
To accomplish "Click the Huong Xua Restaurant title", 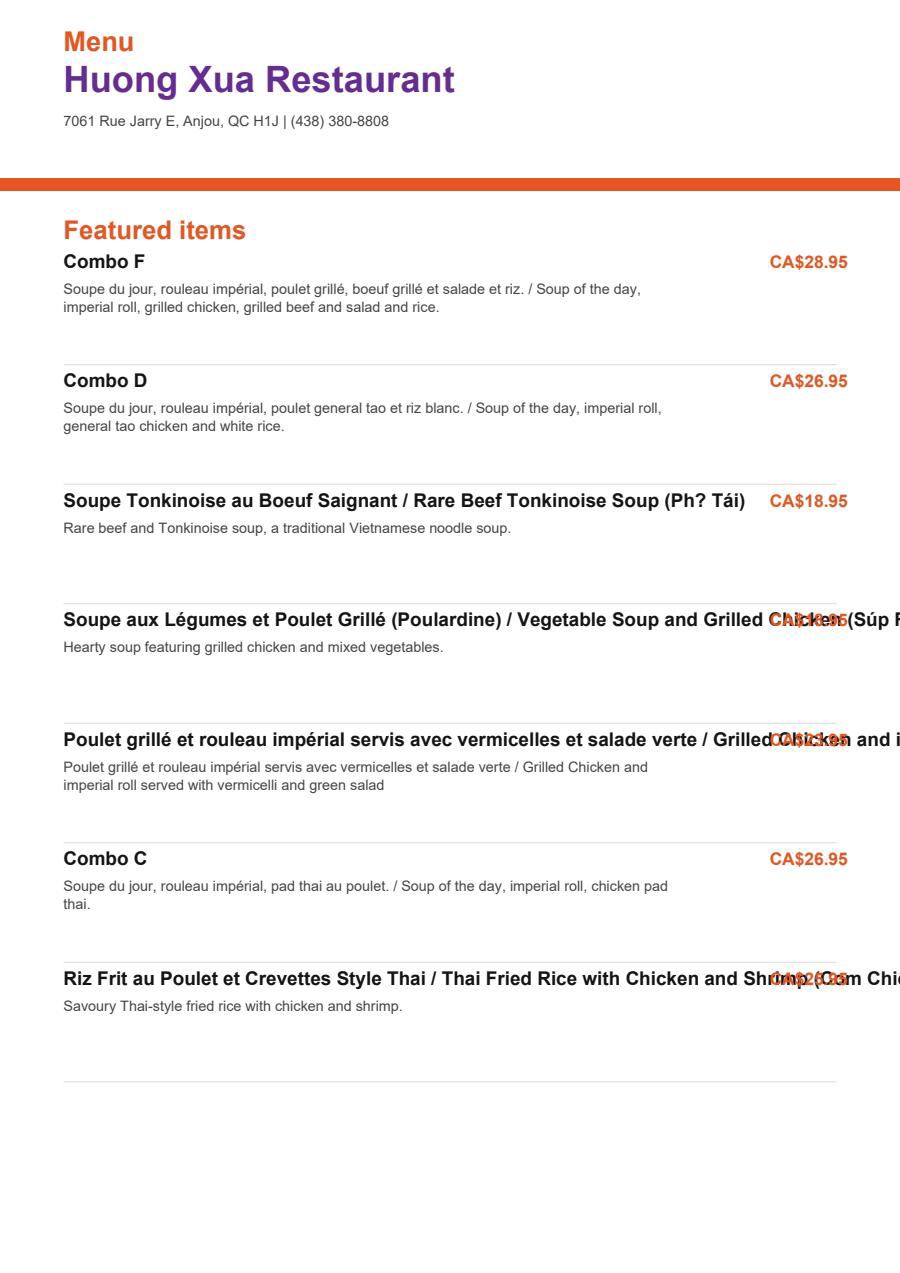I will (x=259, y=80).
